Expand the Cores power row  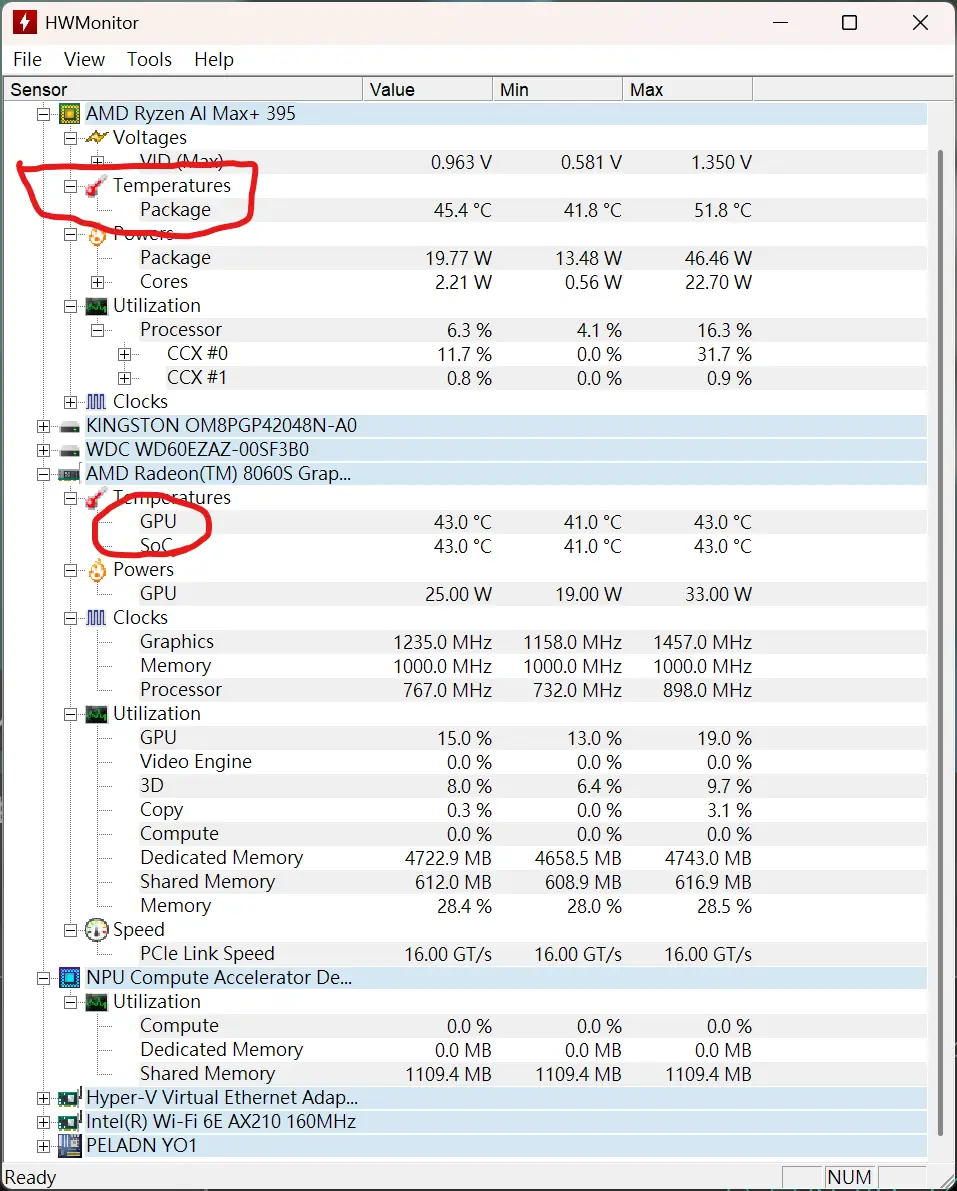coord(97,283)
